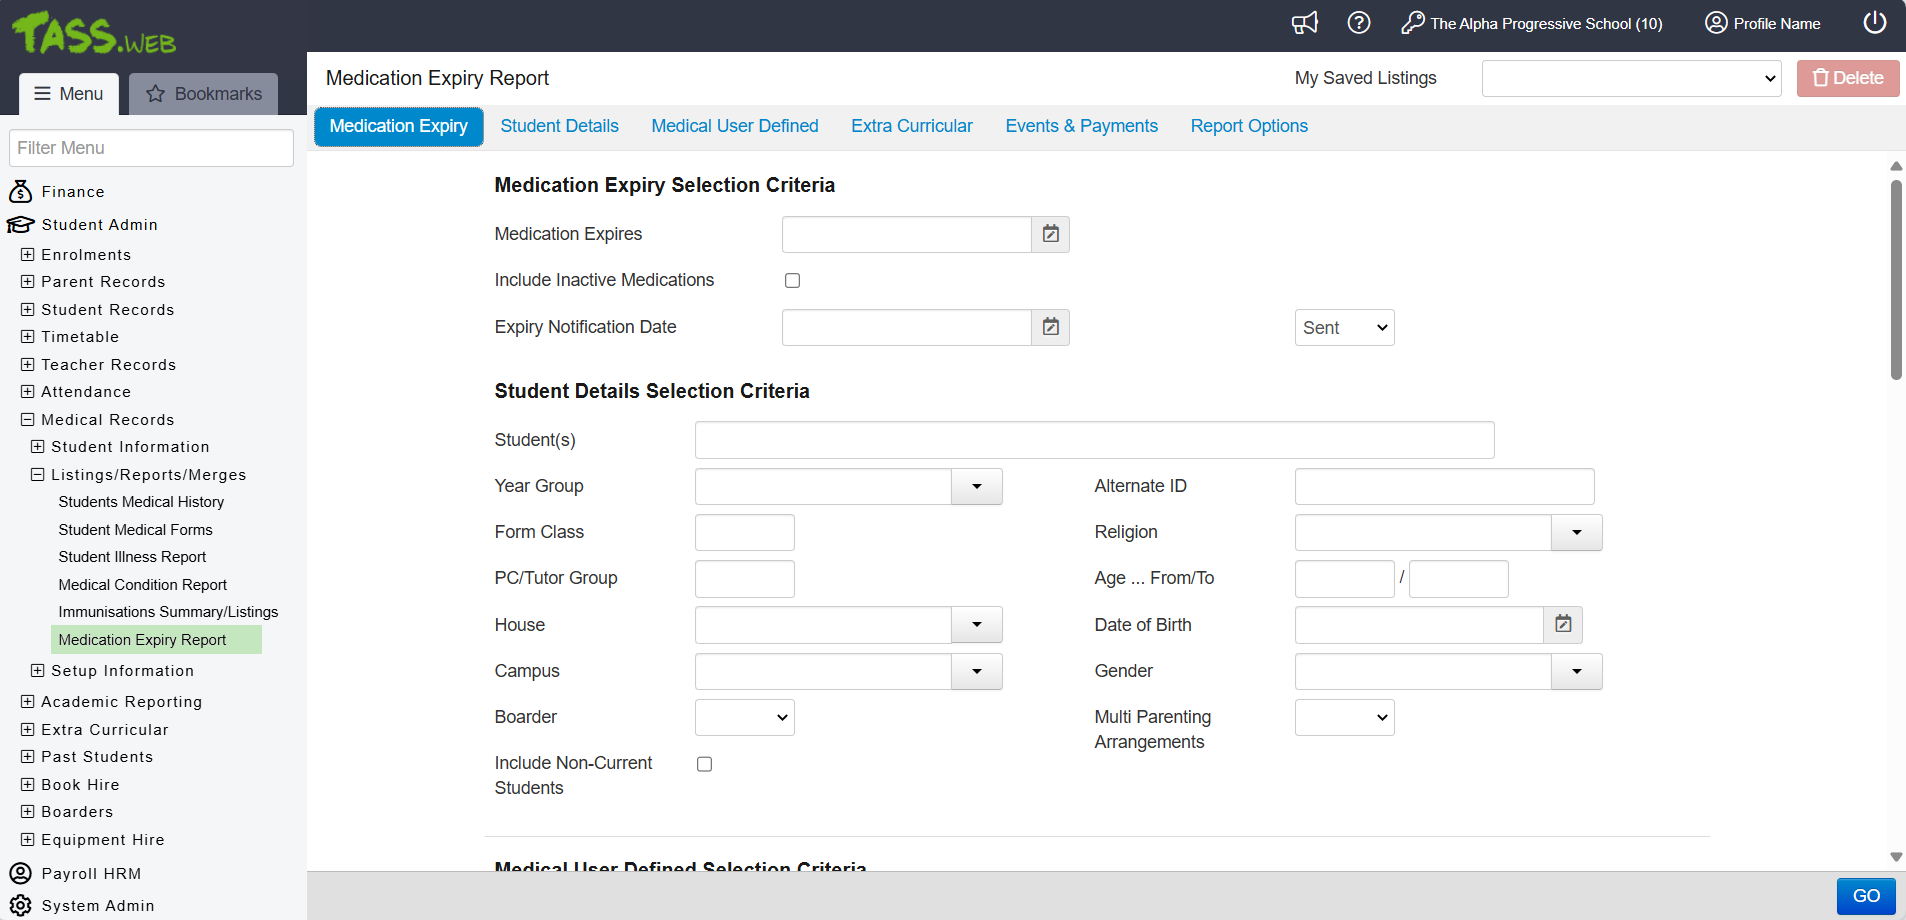
Task: Switch to the Report Options tab
Action: point(1248,126)
